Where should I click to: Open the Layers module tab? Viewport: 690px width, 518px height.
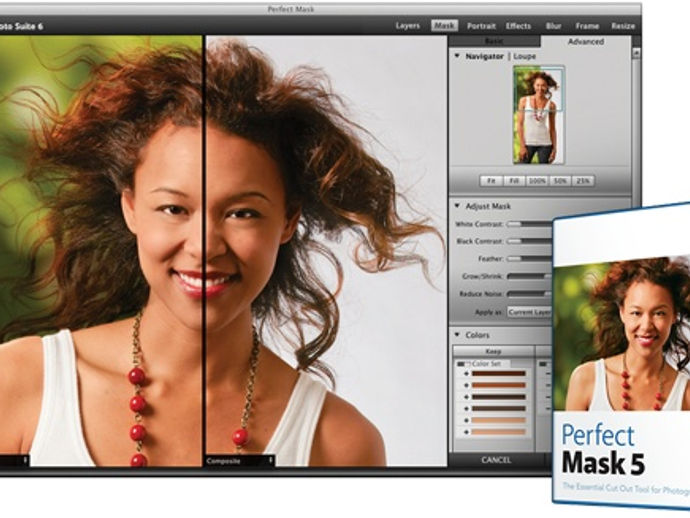pos(407,26)
